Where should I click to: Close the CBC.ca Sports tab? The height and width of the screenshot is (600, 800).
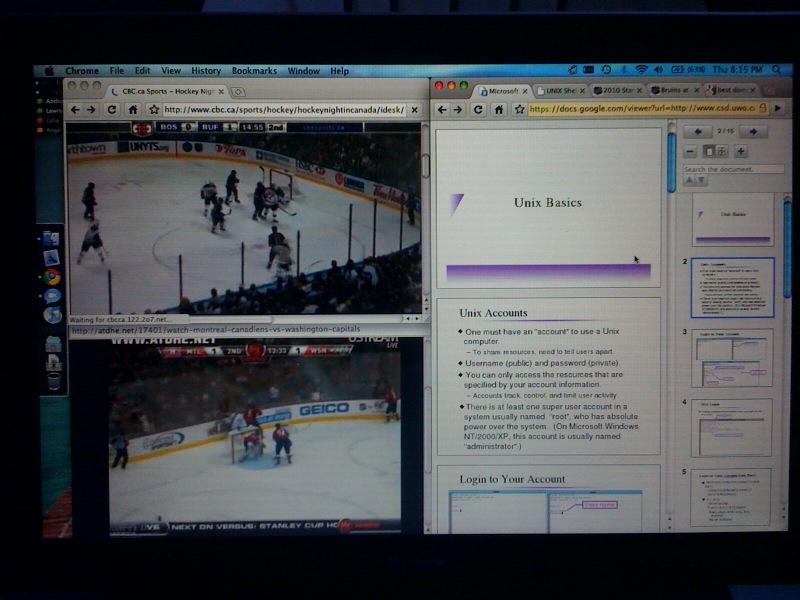[x=221, y=92]
